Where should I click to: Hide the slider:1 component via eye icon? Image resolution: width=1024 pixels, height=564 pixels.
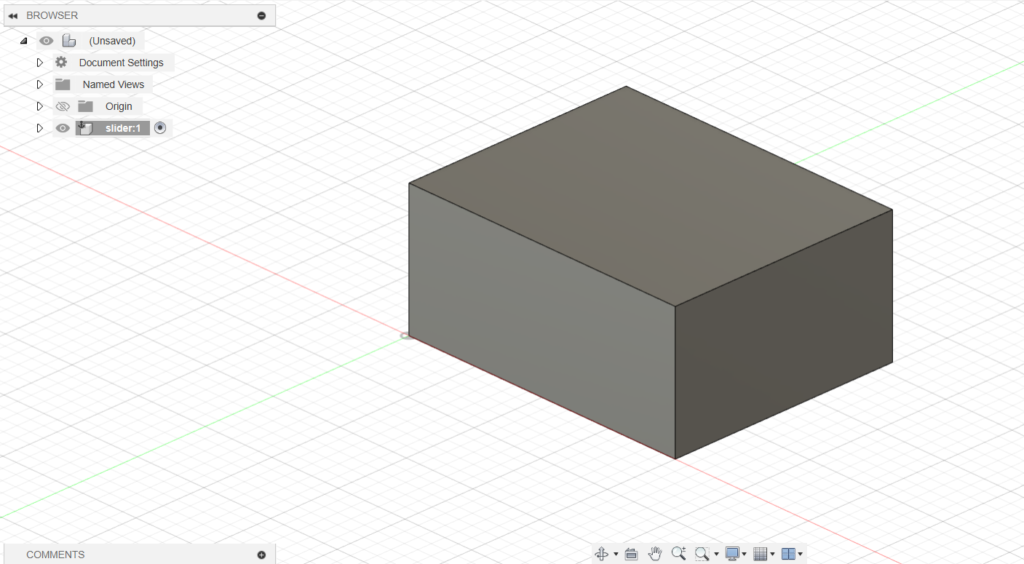pyautogui.click(x=62, y=128)
